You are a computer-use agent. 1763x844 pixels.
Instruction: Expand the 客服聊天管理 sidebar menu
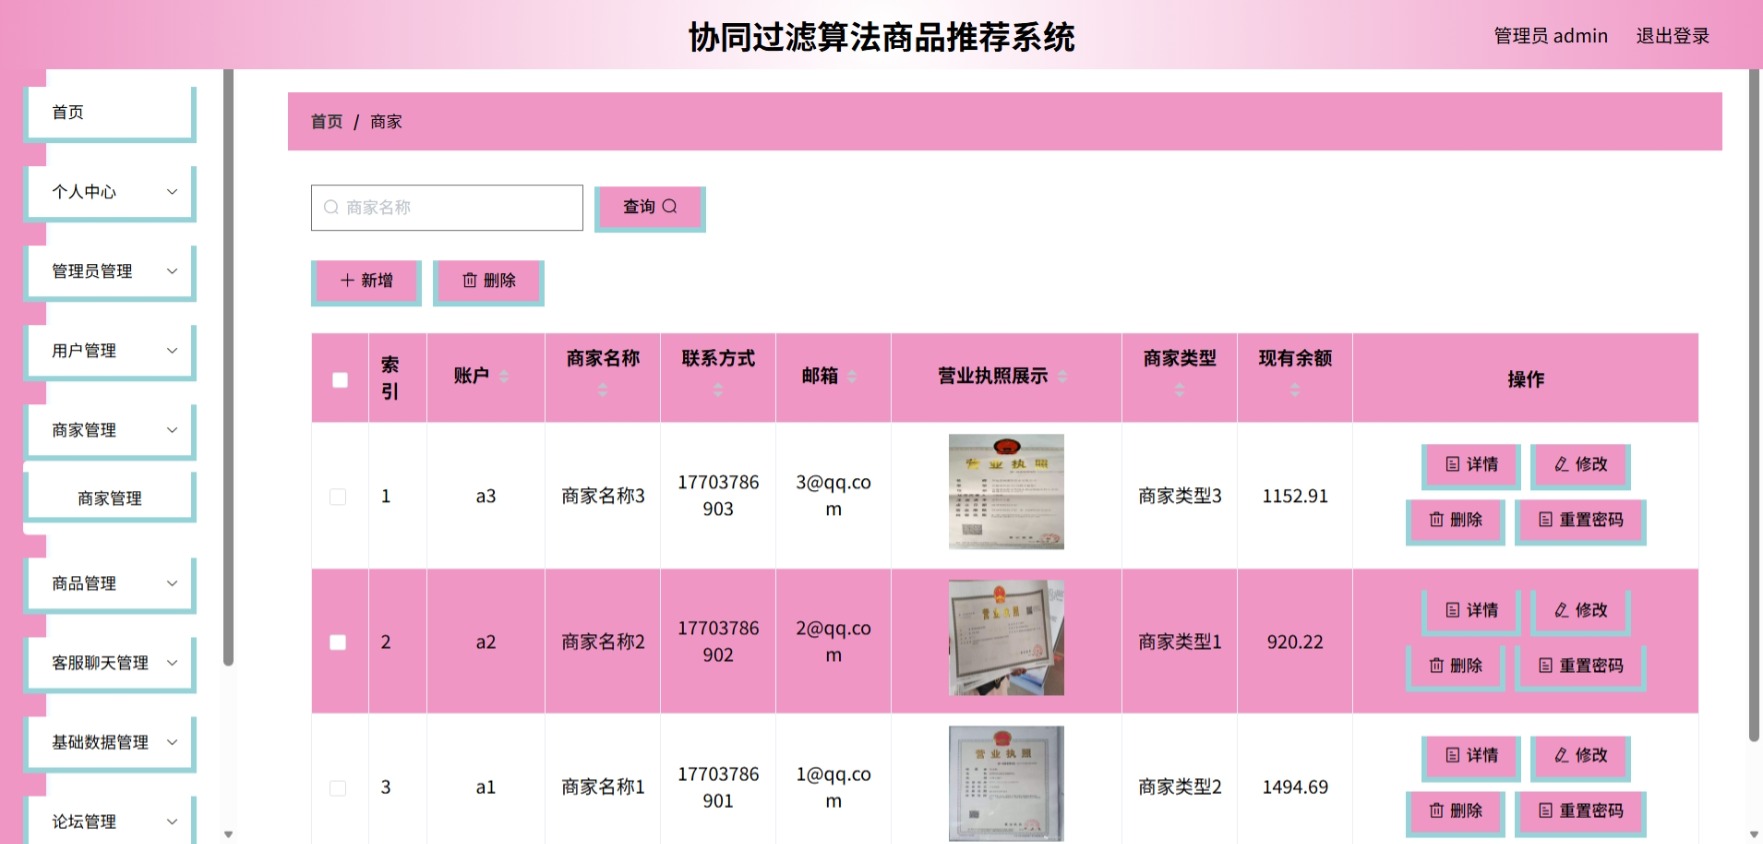point(109,663)
